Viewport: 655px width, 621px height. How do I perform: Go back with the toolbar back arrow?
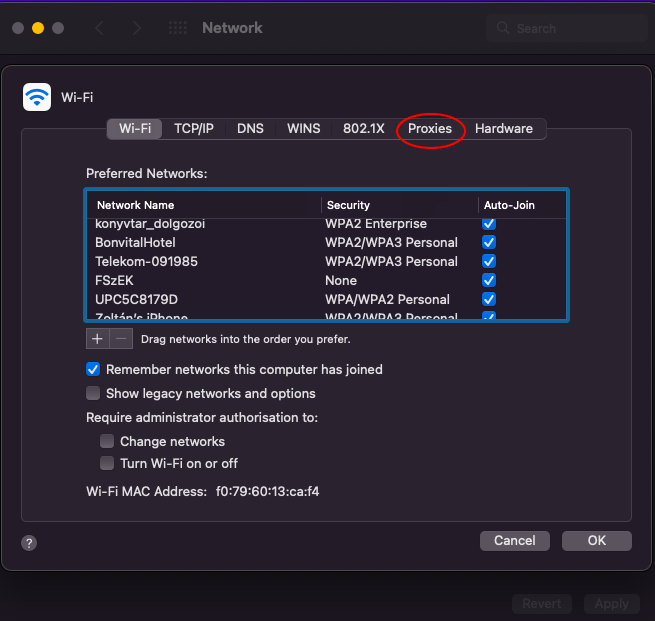tap(99, 28)
